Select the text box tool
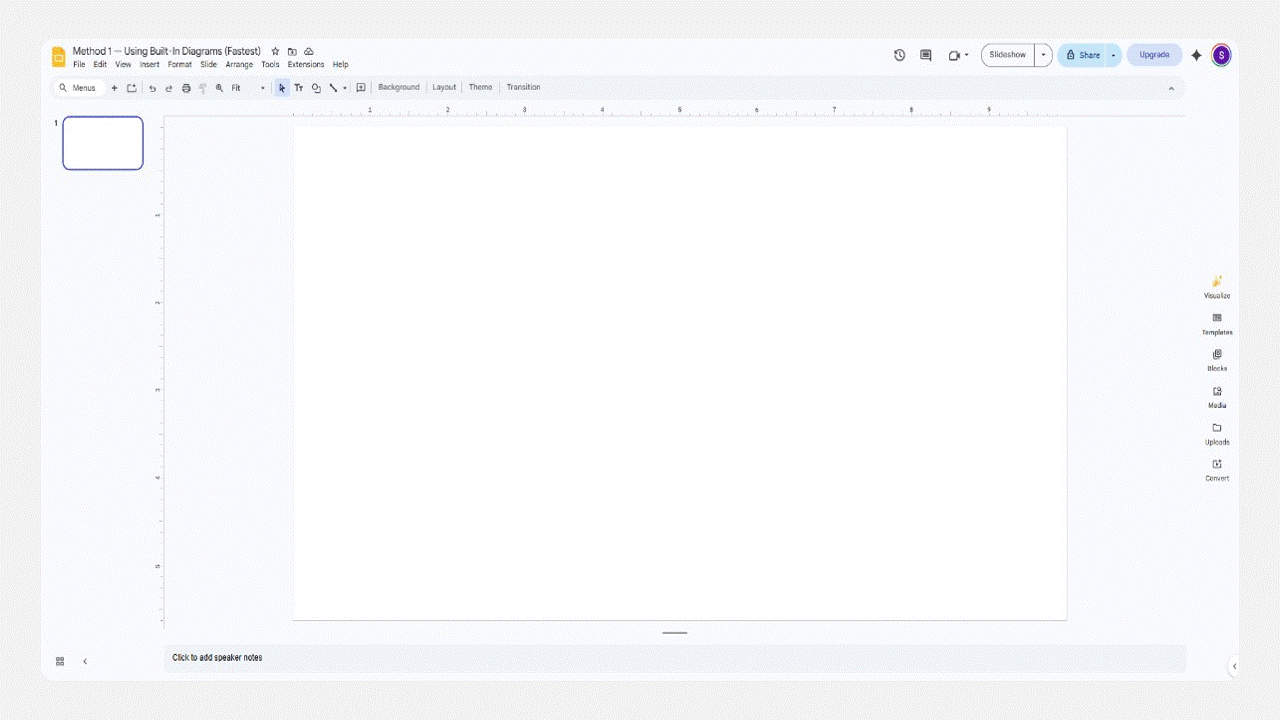 (299, 88)
